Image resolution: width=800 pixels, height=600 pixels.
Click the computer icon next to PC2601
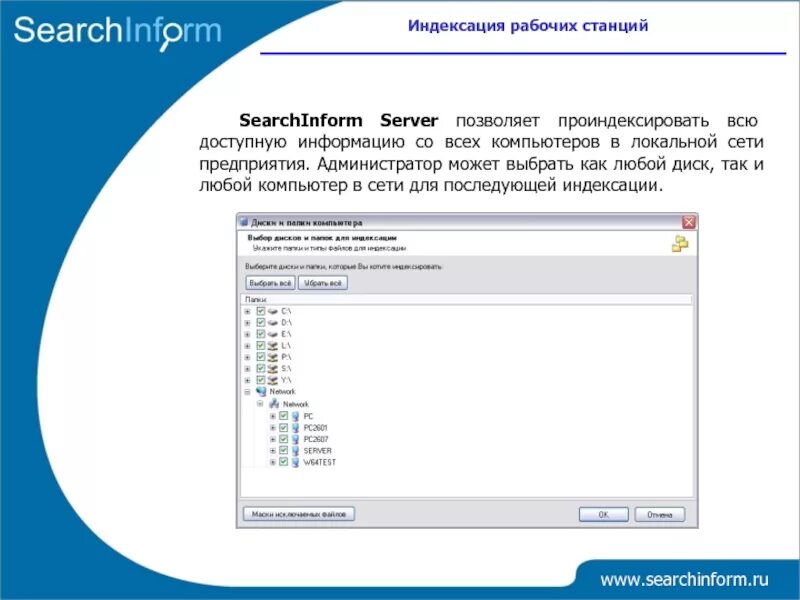coord(295,428)
